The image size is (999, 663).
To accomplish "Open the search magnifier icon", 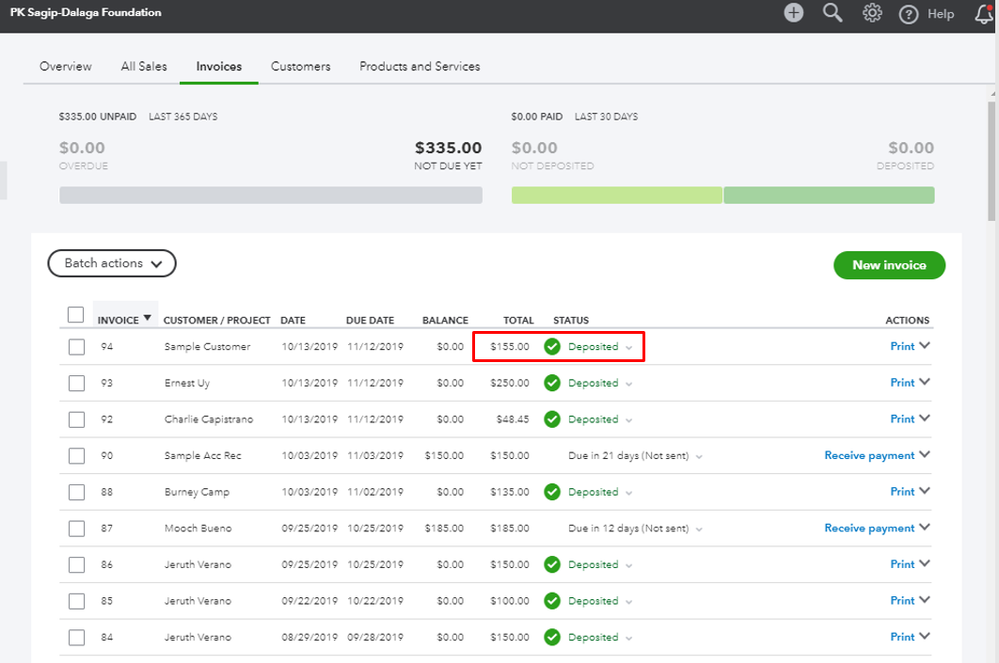I will coord(832,13).
